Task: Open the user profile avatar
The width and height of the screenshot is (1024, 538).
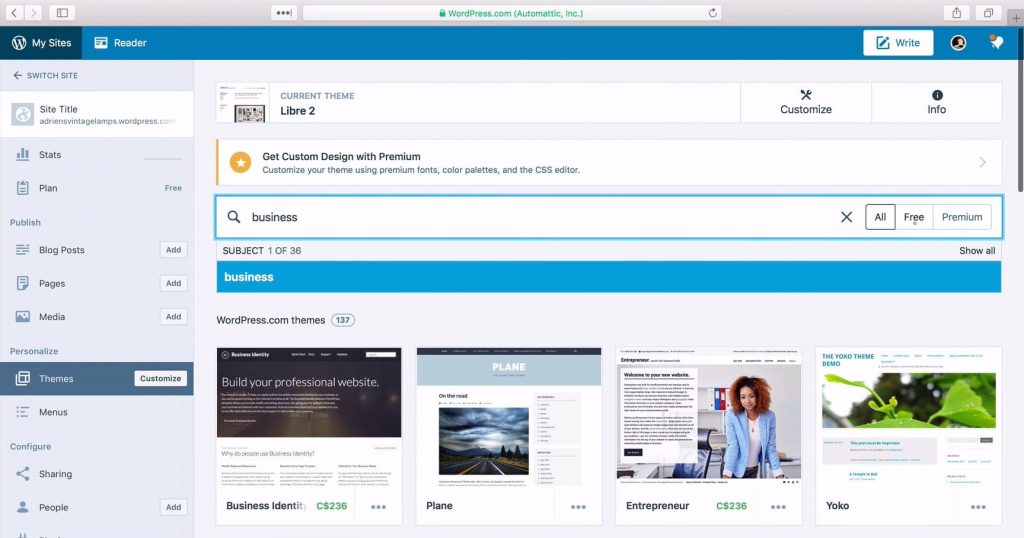Action: click(x=958, y=43)
